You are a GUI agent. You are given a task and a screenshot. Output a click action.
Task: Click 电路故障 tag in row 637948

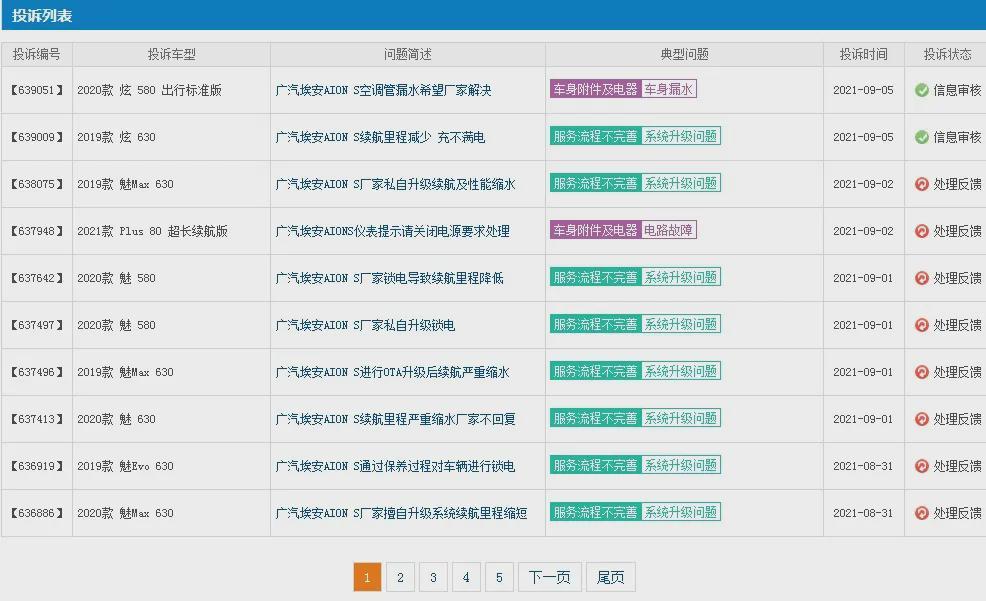668,230
